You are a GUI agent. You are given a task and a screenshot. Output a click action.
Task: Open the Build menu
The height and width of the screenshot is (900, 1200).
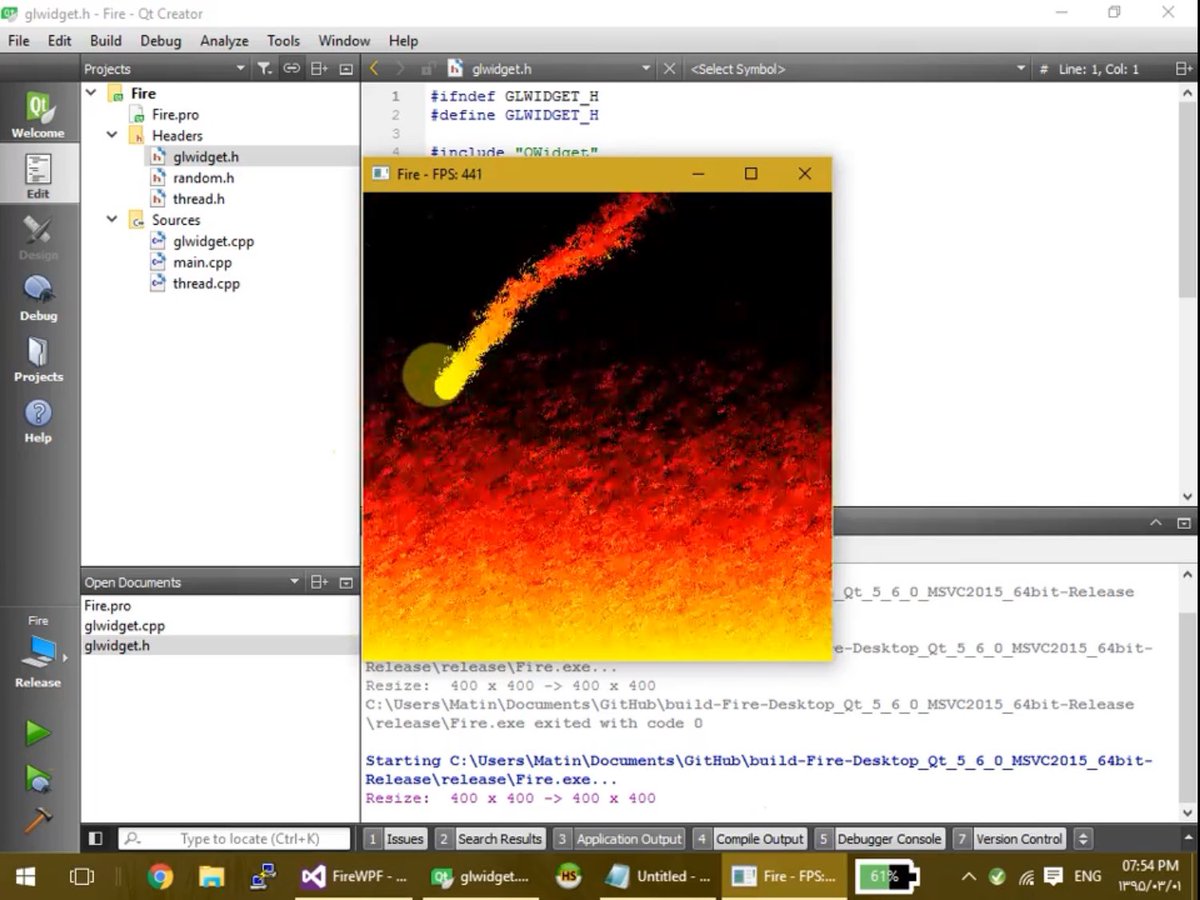coord(105,41)
